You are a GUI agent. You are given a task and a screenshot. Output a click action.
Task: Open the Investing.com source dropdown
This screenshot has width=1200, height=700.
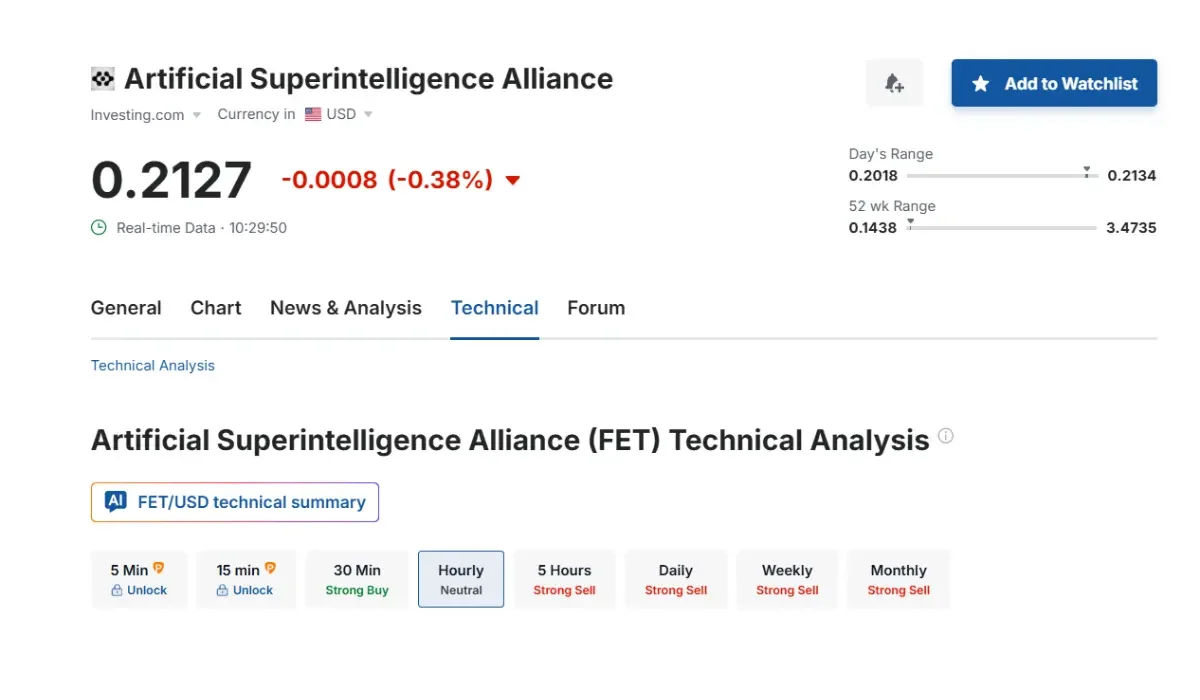tap(197, 115)
